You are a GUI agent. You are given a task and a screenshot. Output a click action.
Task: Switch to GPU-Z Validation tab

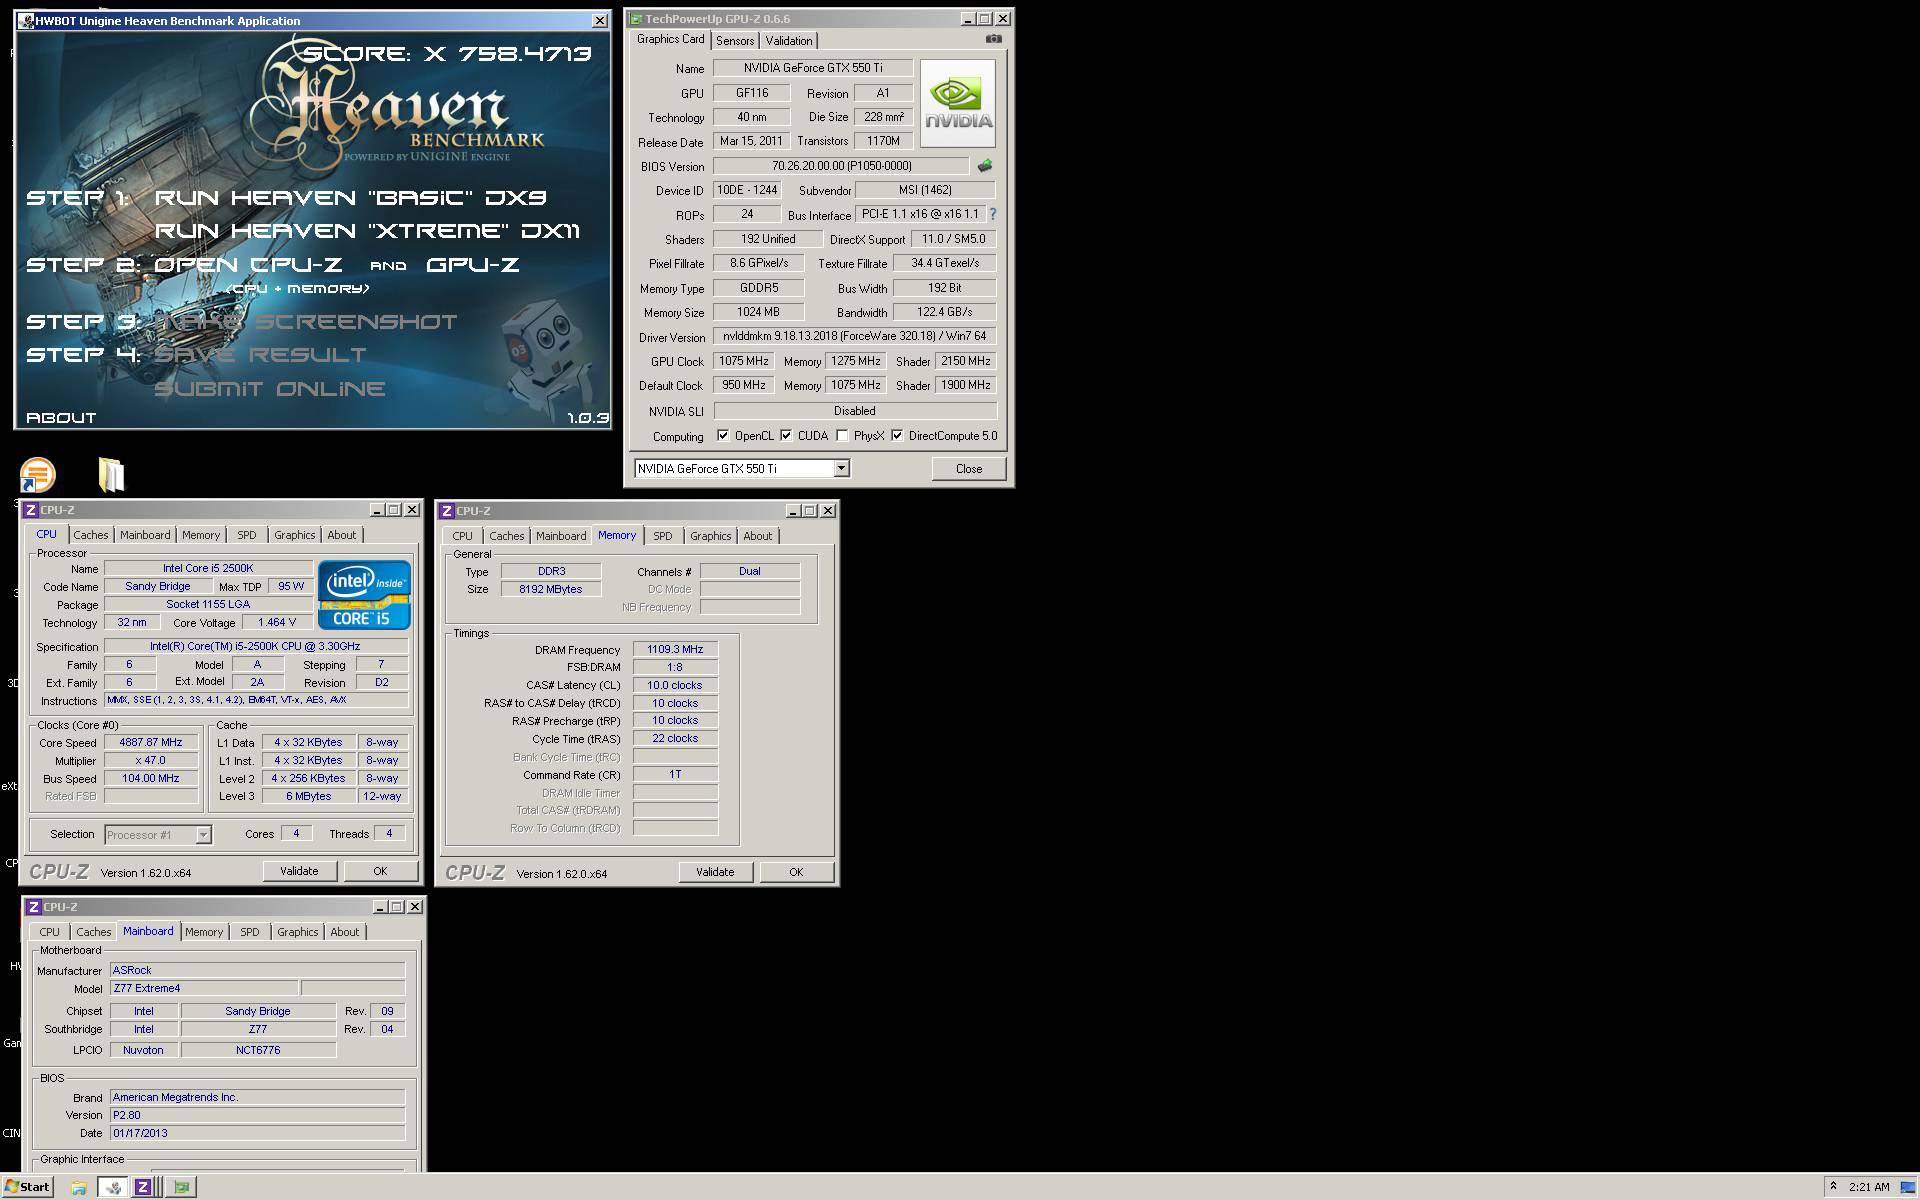[789, 41]
